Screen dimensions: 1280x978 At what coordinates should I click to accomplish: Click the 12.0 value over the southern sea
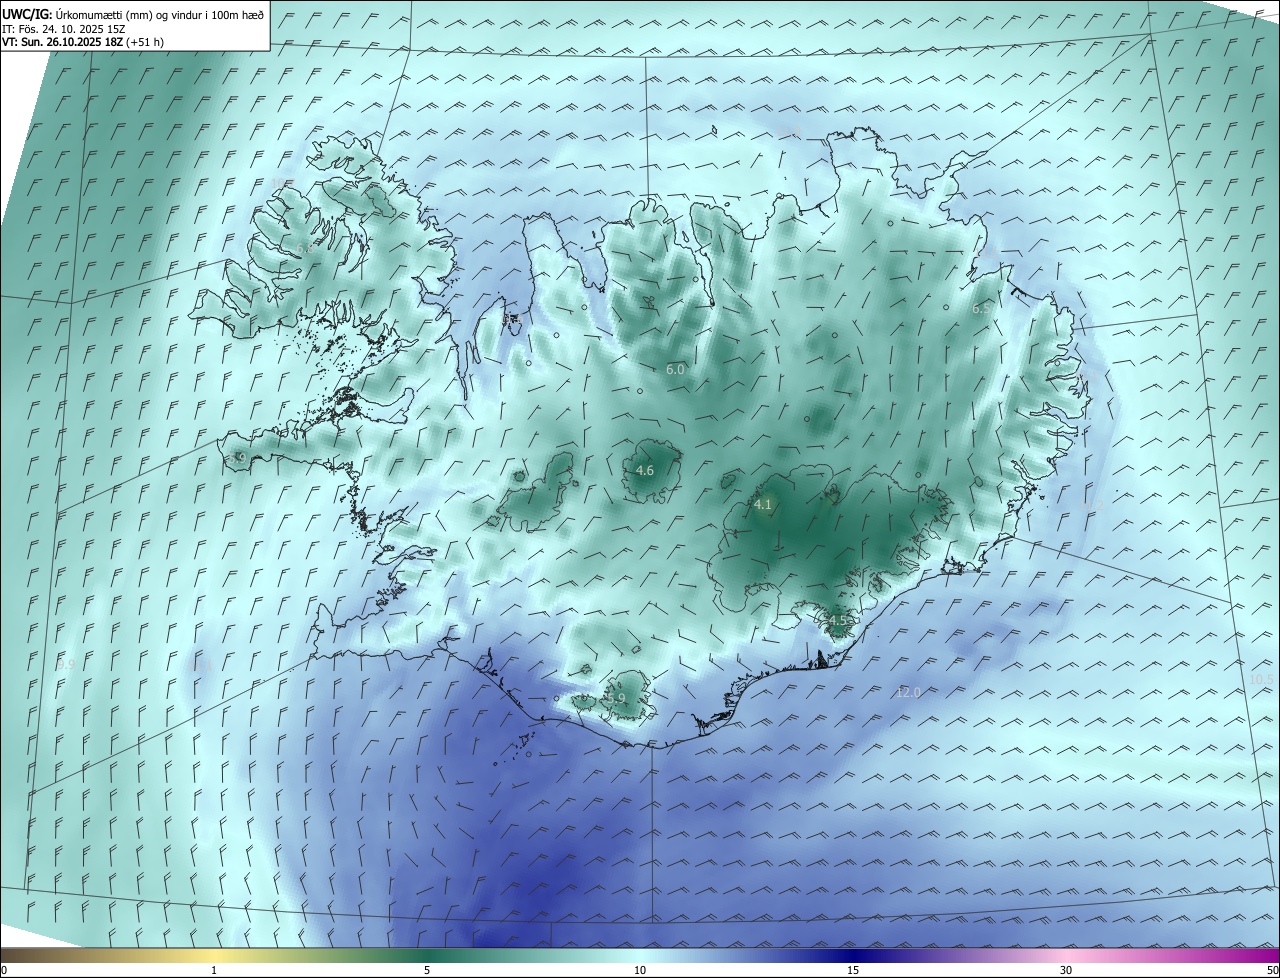pos(908,692)
